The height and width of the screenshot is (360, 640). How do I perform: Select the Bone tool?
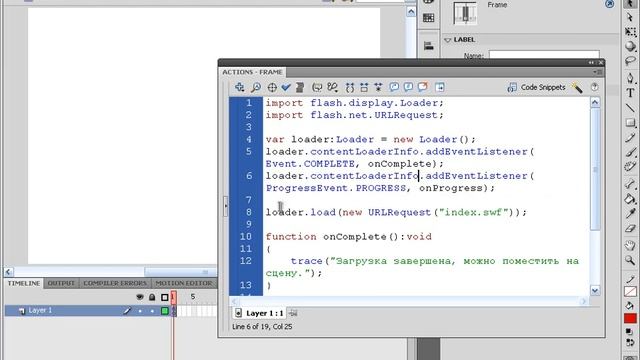click(630, 184)
